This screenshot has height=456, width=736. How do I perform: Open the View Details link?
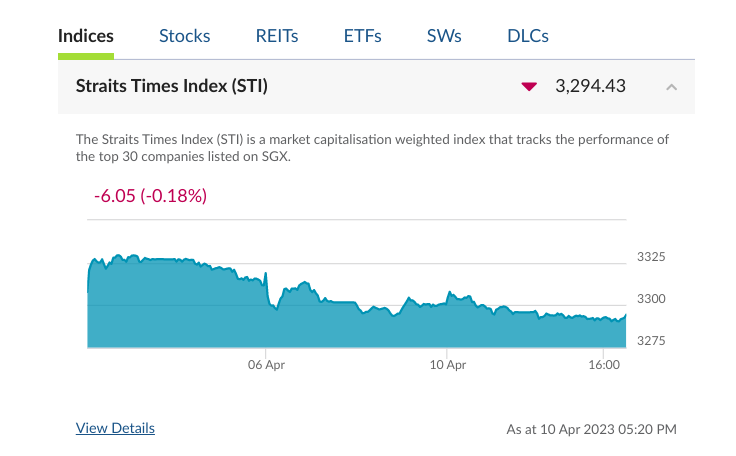pyautogui.click(x=115, y=428)
